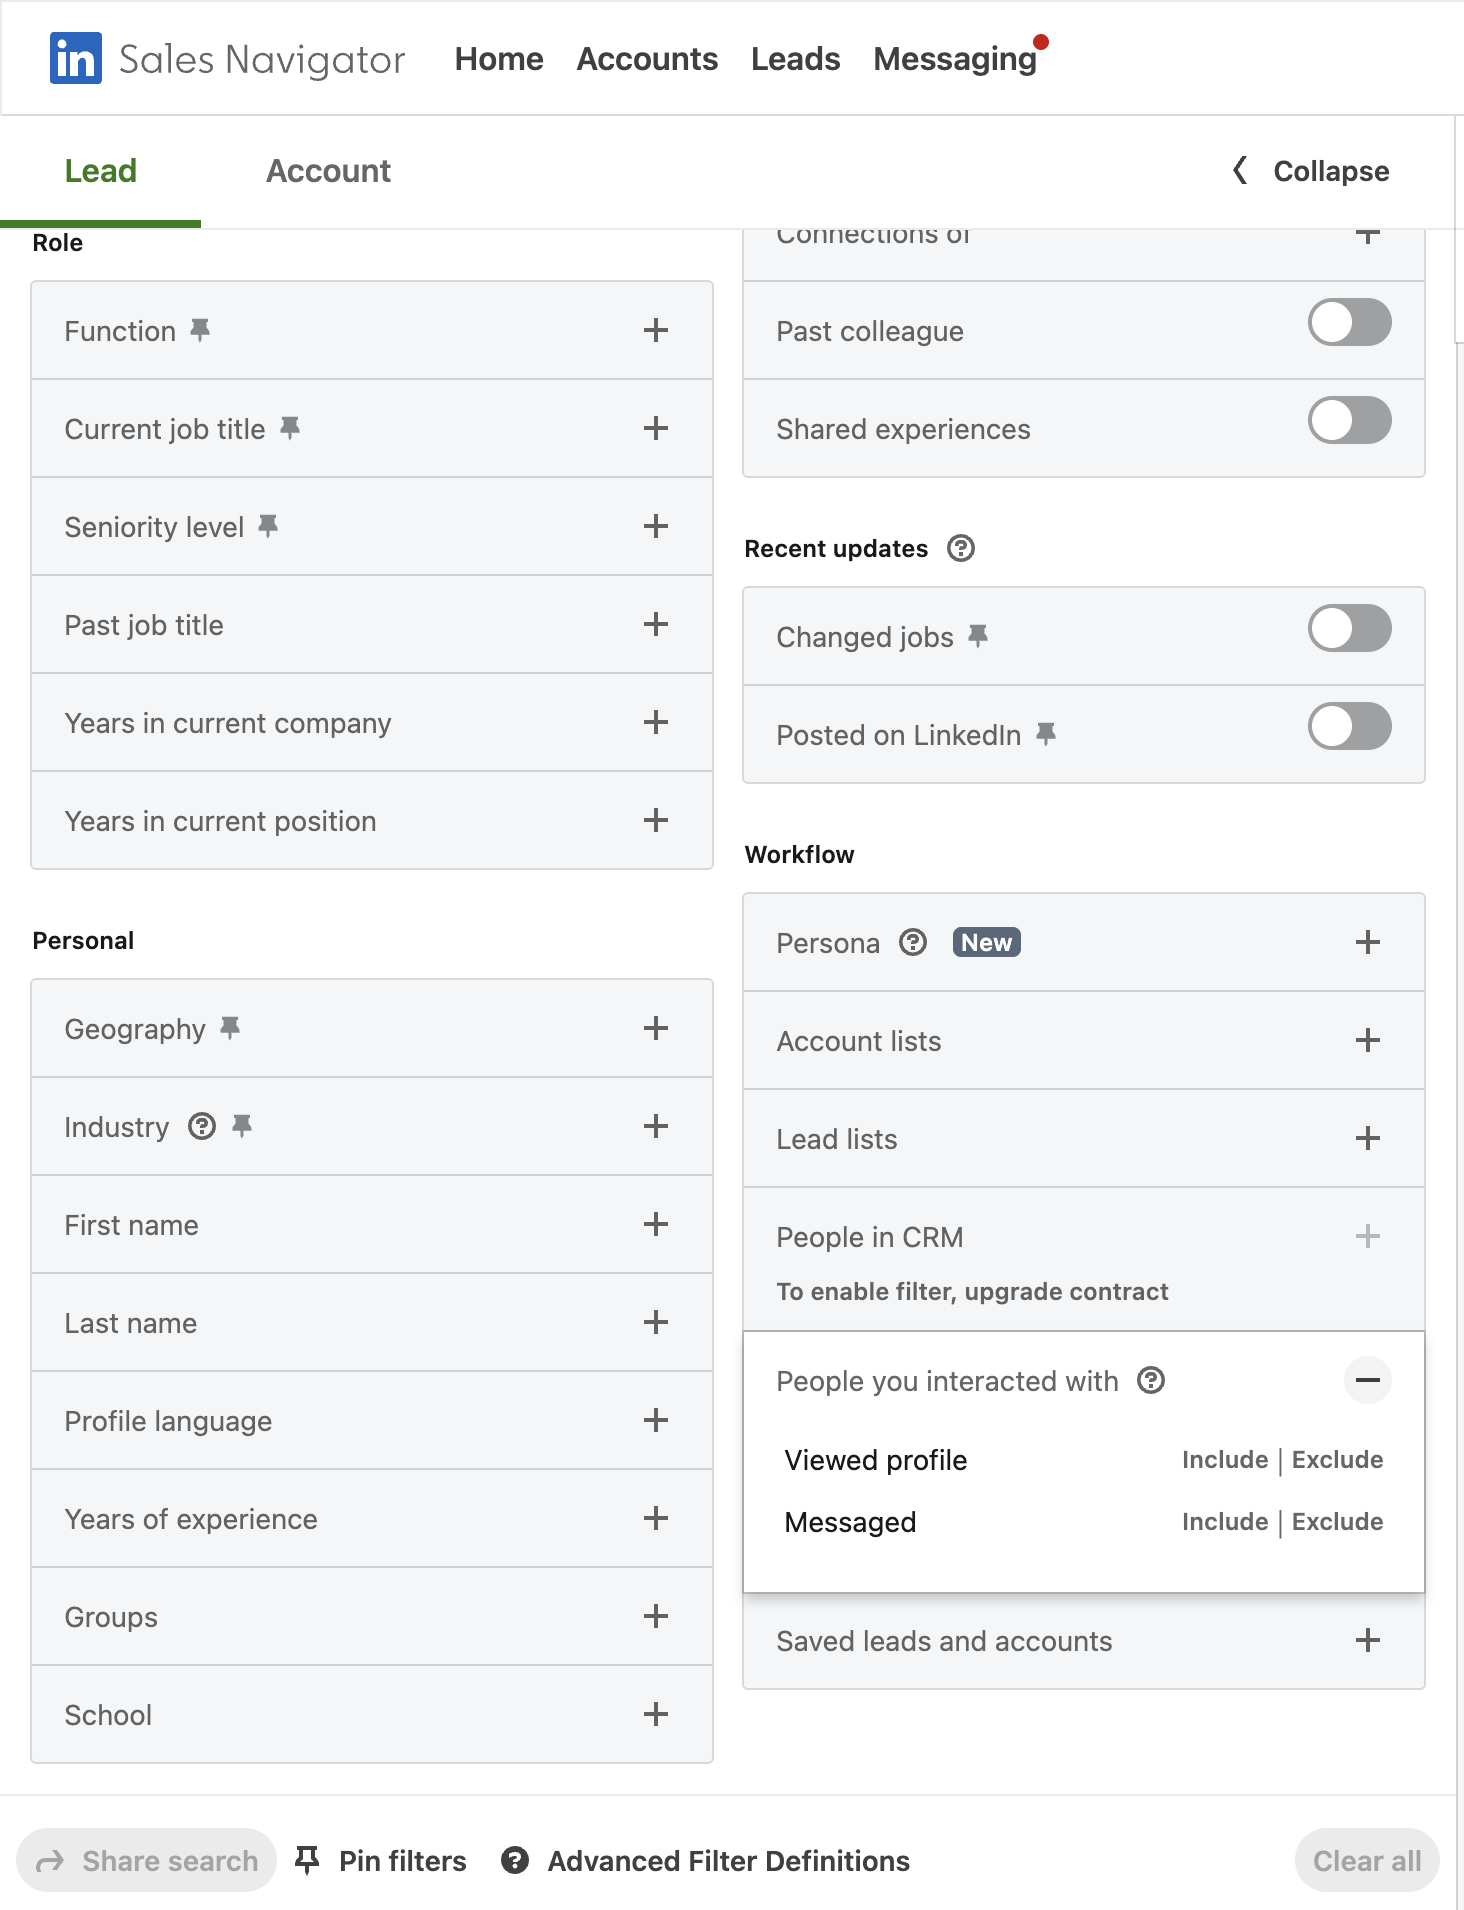Click the Clear all button

(1366, 1859)
